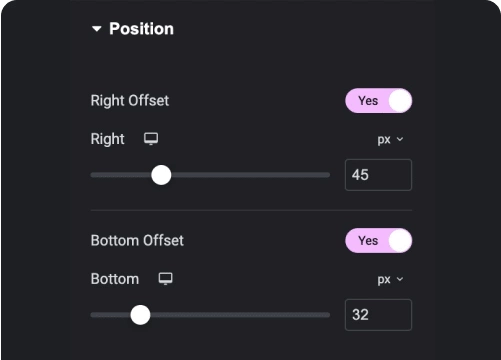501x360 pixels.
Task: Click far end of Right slider track
Action: [x=326, y=175]
